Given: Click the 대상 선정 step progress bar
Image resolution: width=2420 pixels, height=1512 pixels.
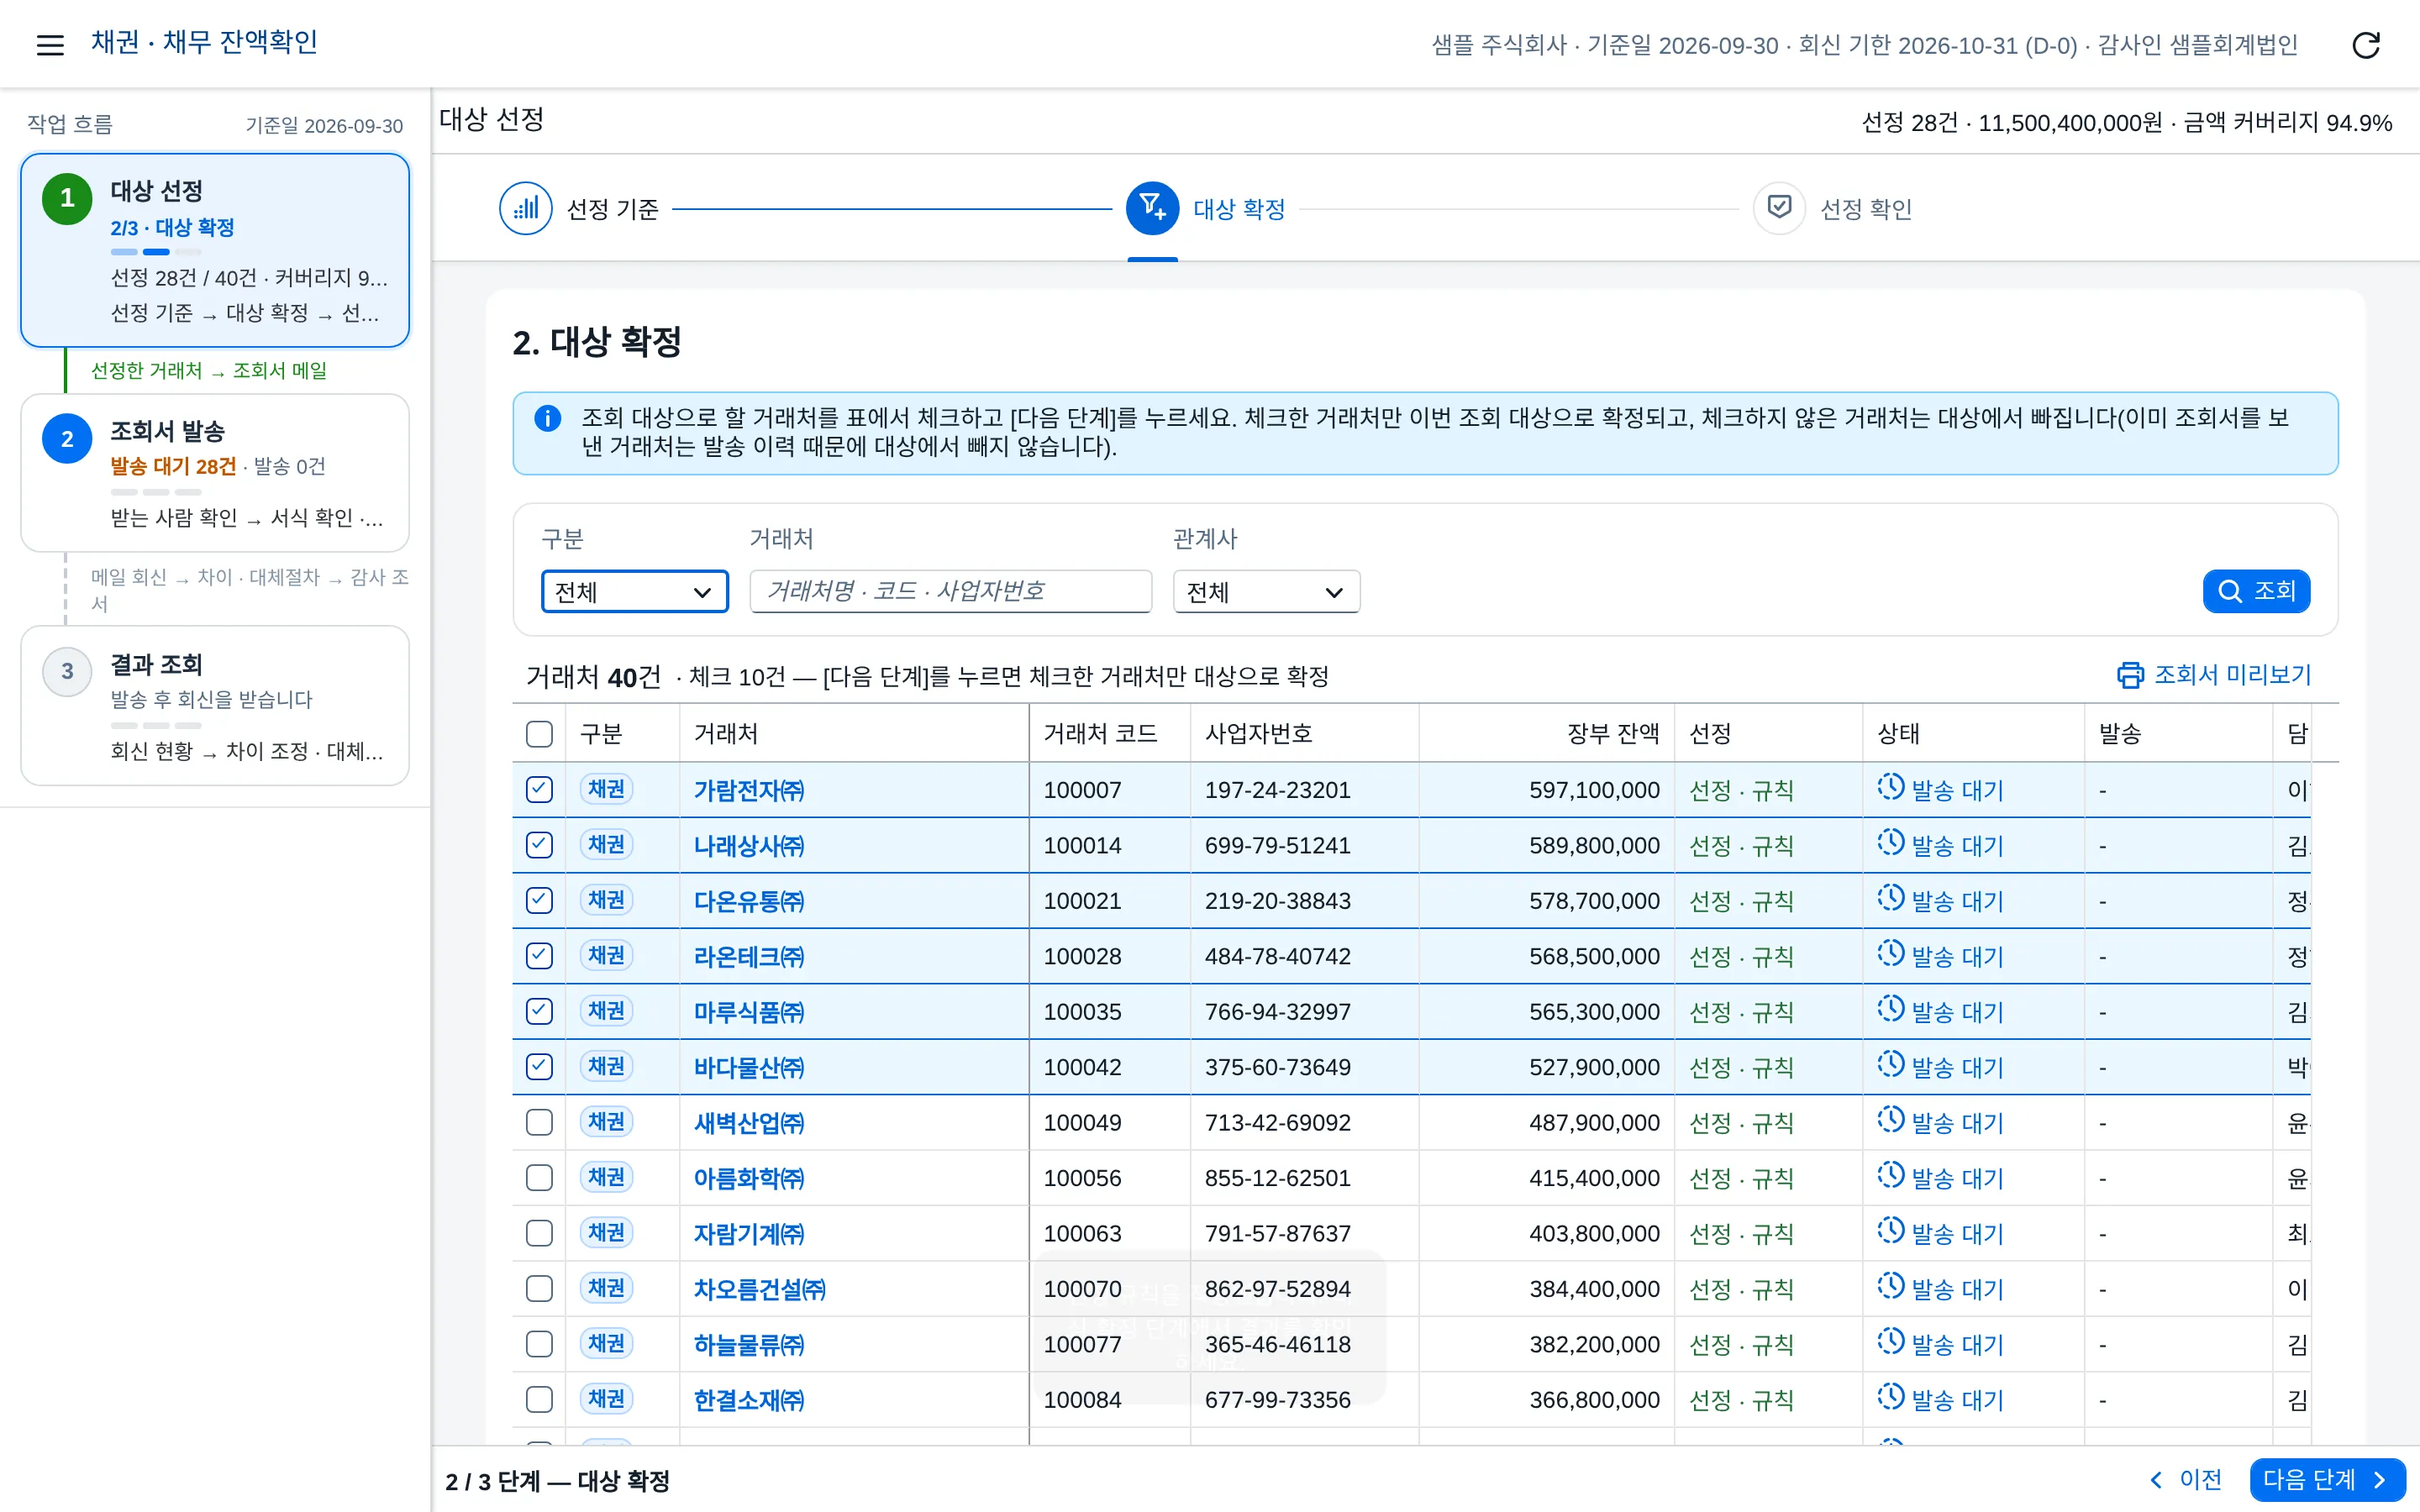Looking at the screenshot, I should [156, 252].
